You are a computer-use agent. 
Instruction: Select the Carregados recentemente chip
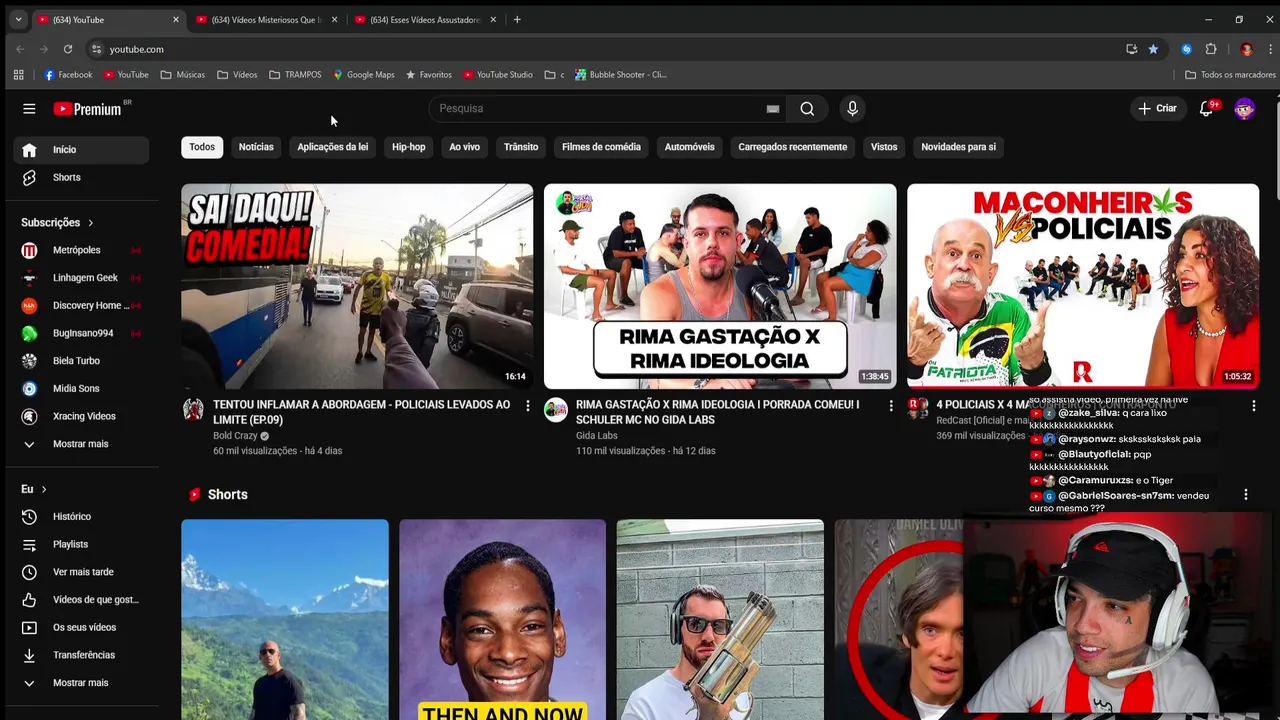(792, 147)
